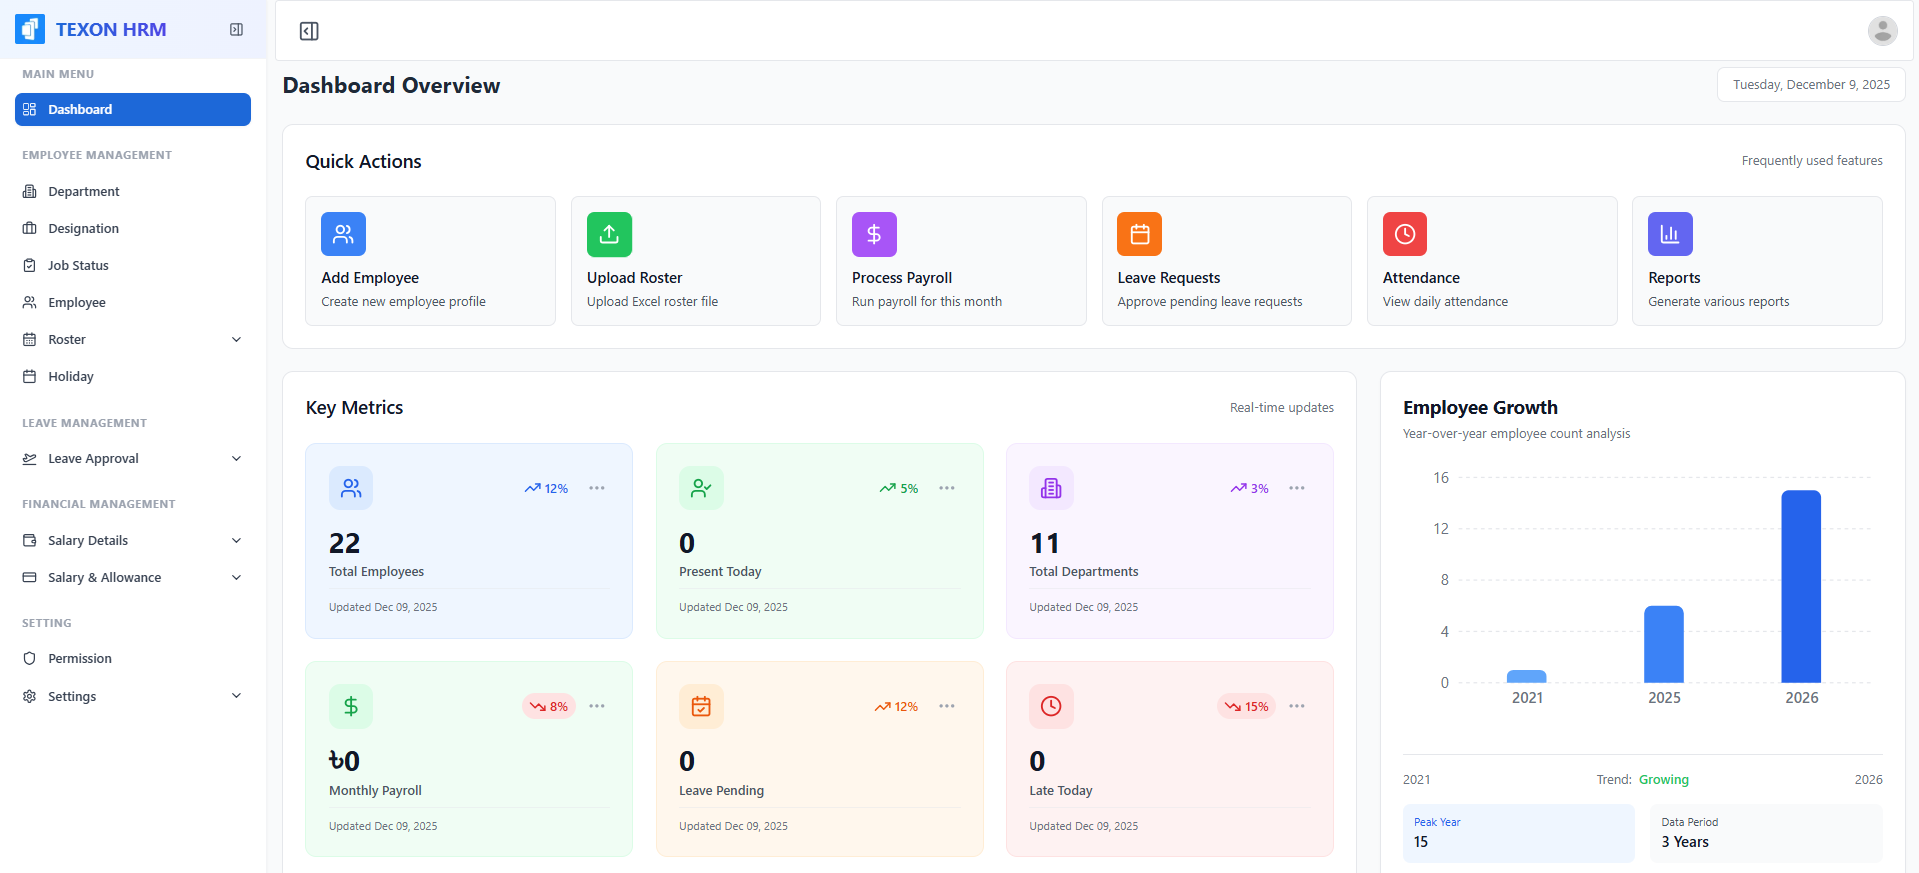Open the red Attendance clock icon

(x=1404, y=234)
